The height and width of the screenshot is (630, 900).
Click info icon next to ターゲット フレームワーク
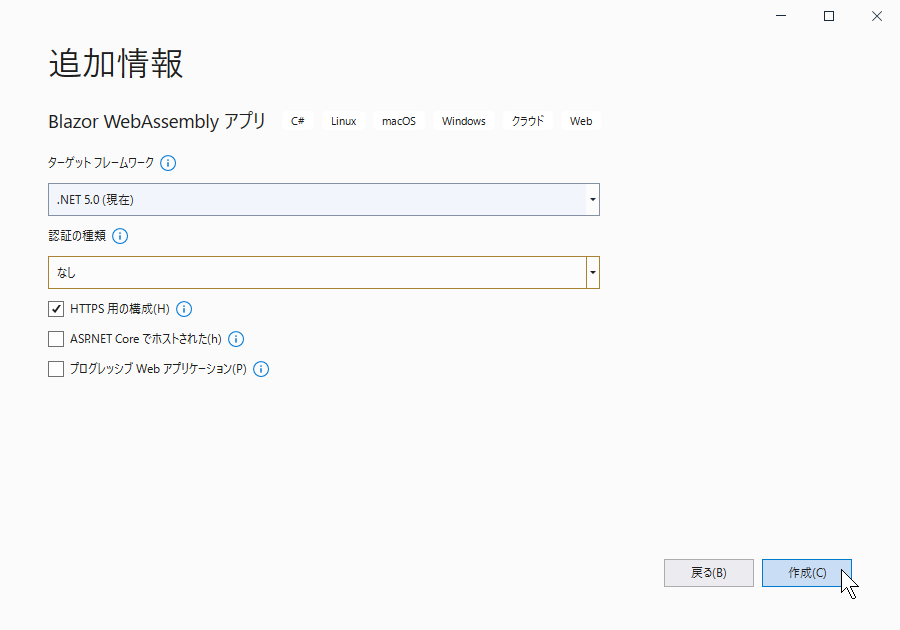(x=168, y=163)
